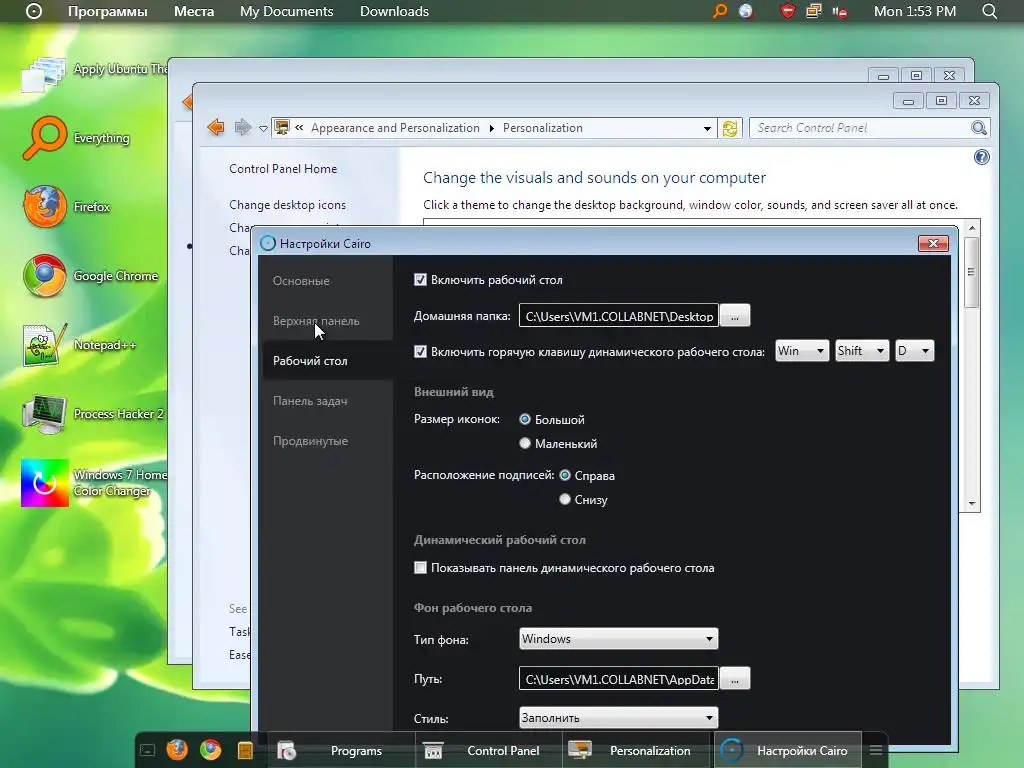Switch to 'Продвинутые' settings tab
This screenshot has width=1024, height=768.
tap(310, 441)
